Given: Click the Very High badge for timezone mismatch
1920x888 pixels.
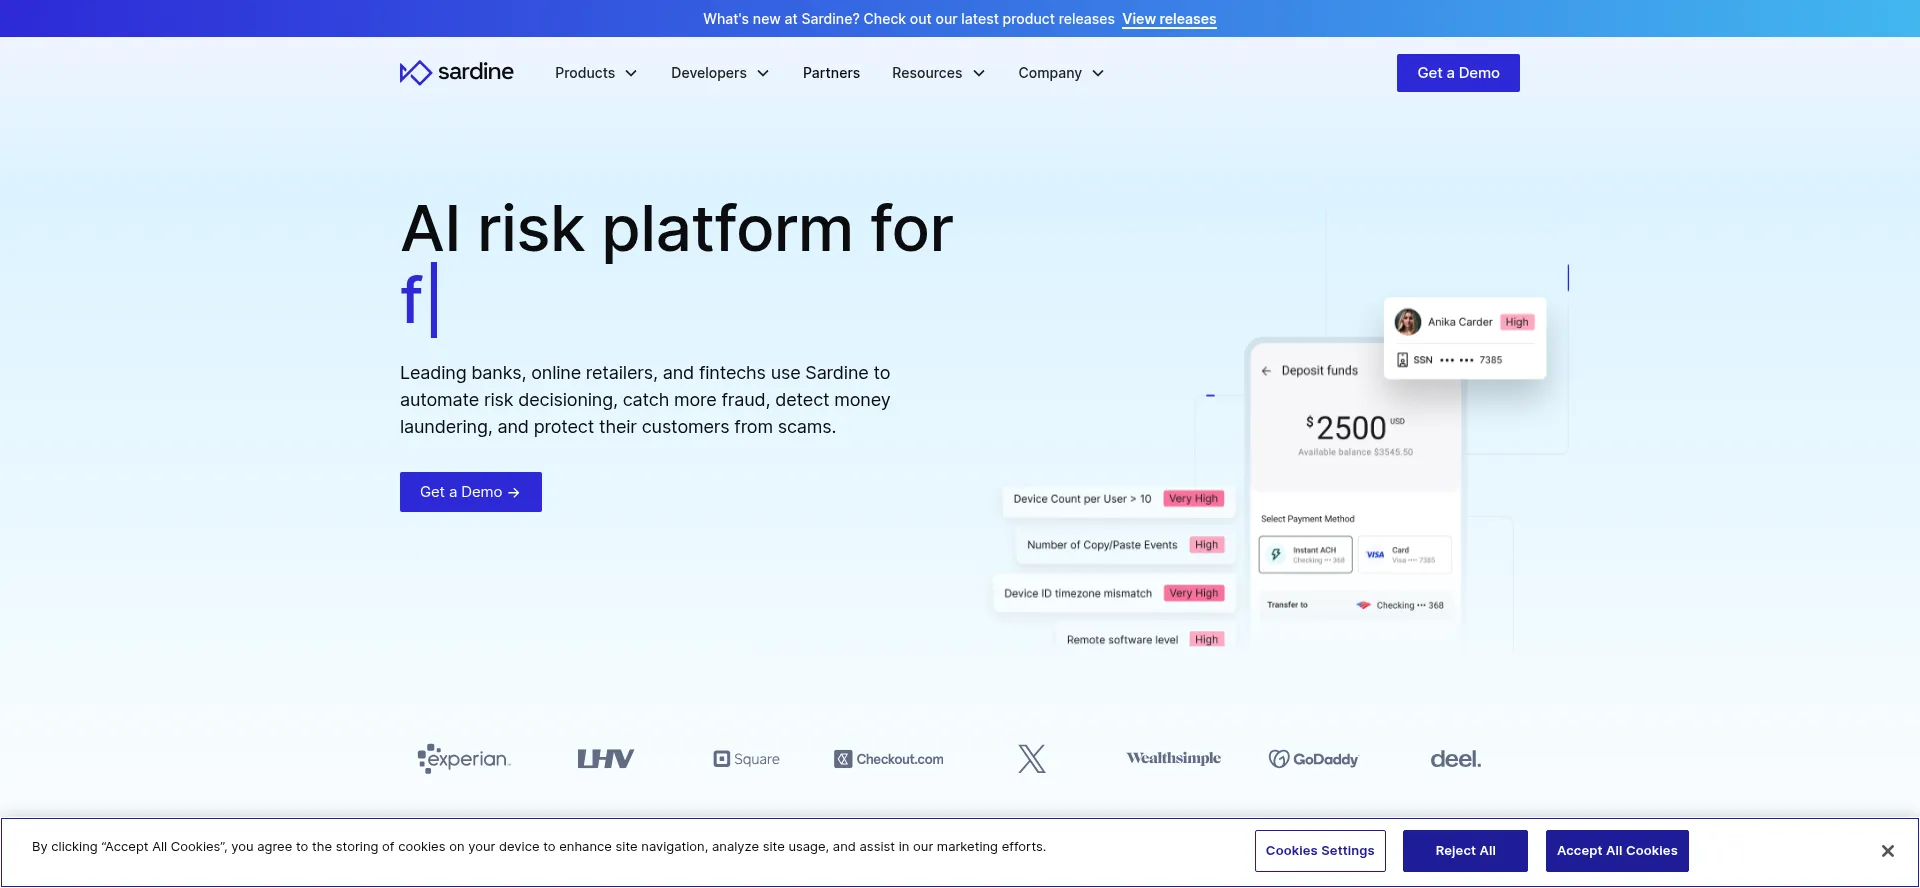Looking at the screenshot, I should [1194, 593].
